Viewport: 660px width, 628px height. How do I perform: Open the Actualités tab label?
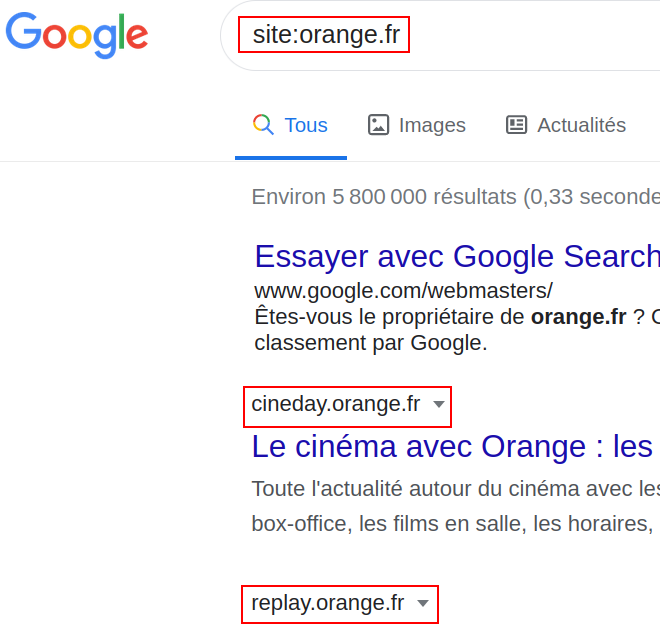pyautogui.click(x=582, y=125)
